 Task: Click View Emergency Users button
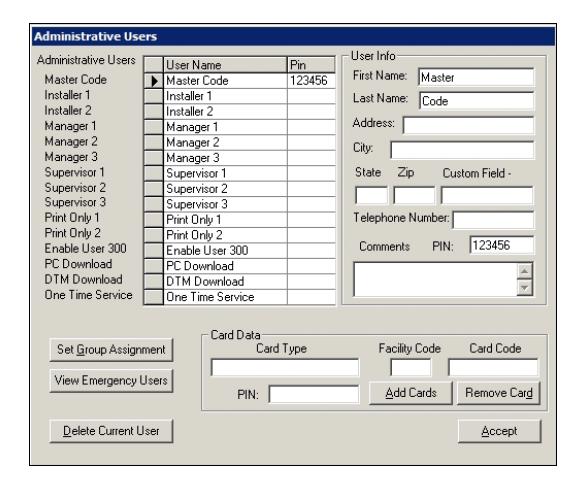pyautogui.click(x=111, y=380)
